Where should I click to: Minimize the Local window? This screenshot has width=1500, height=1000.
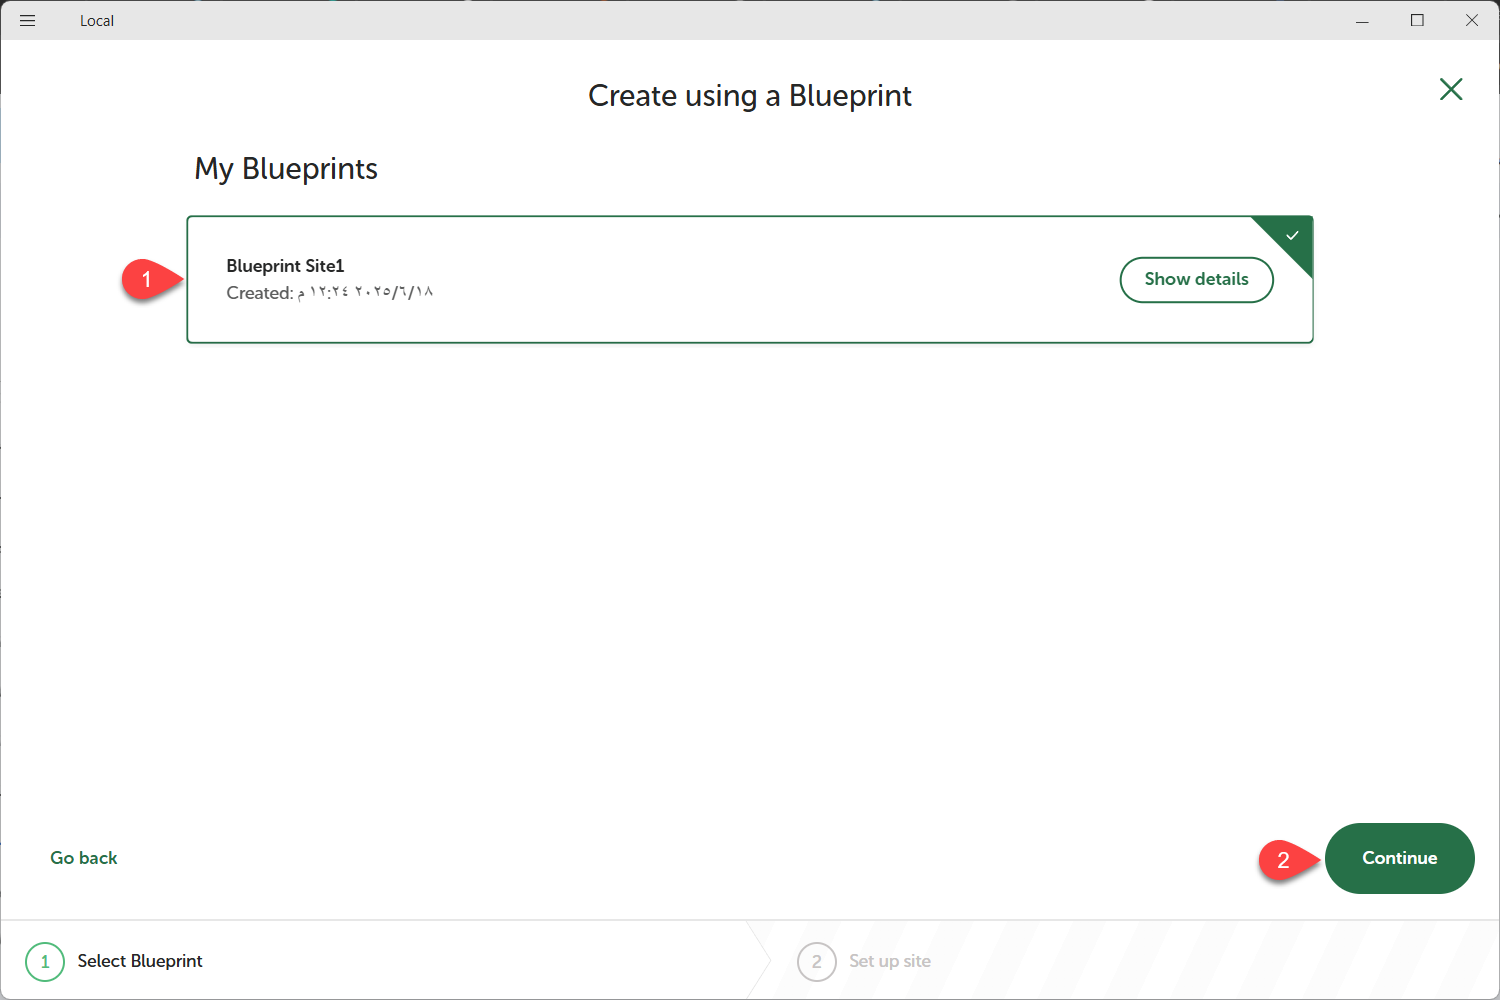click(1362, 20)
